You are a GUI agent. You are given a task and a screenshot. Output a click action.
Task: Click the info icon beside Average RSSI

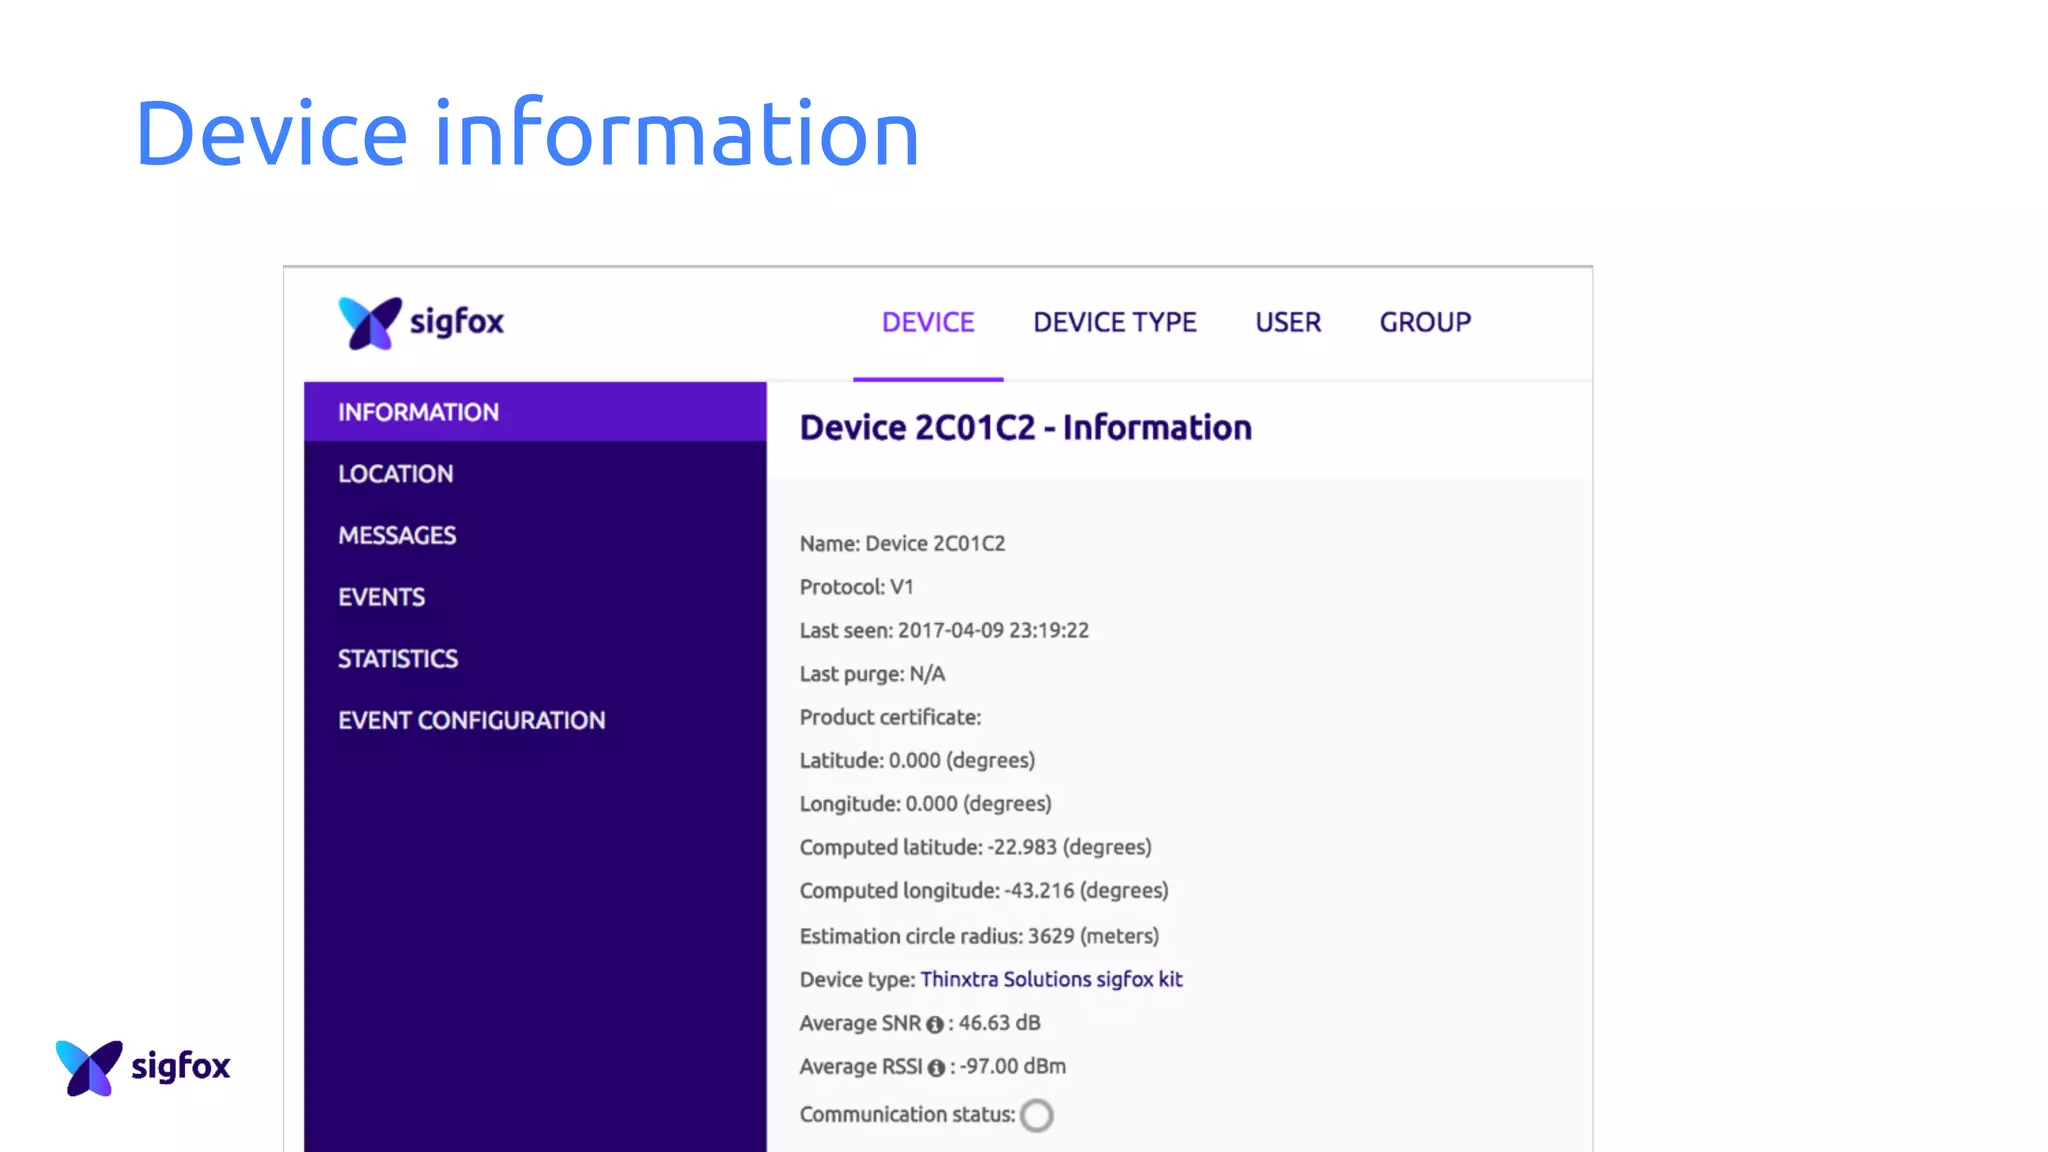[936, 1068]
